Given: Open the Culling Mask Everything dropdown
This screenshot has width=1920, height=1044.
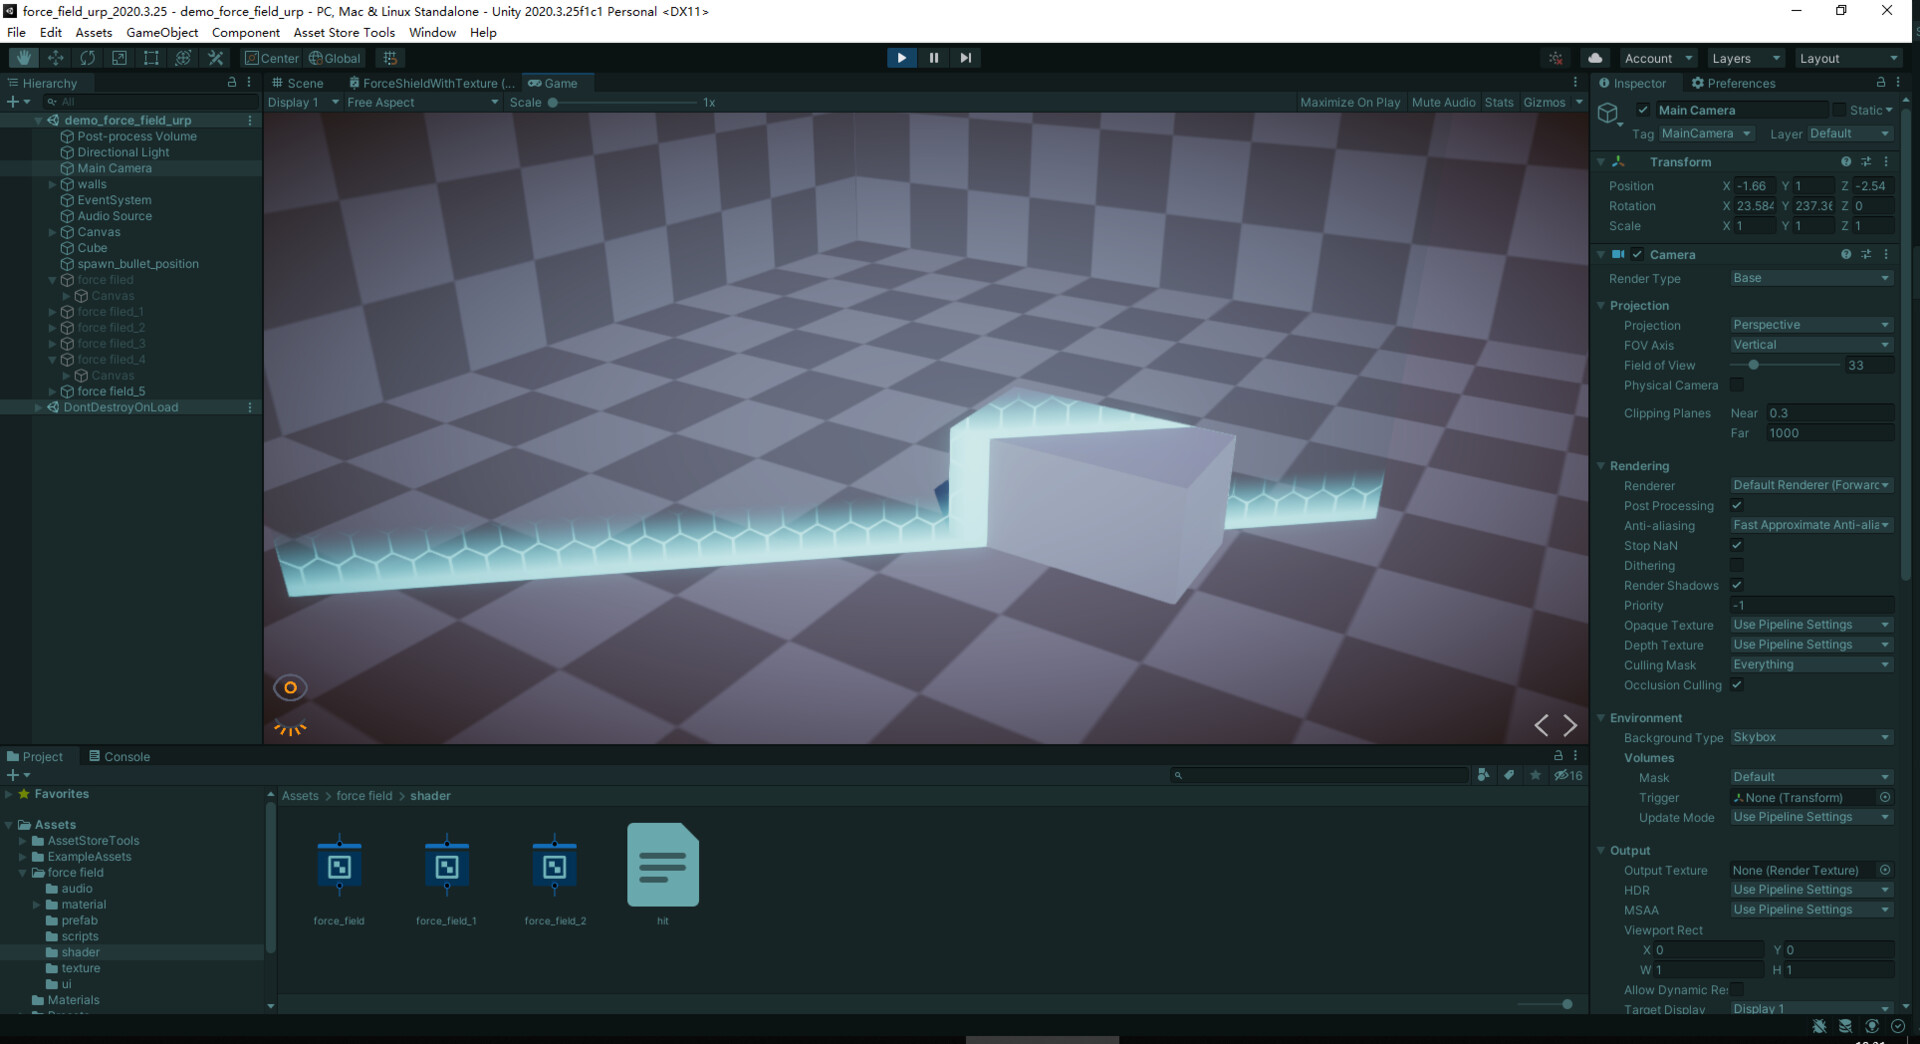Looking at the screenshot, I should pyautogui.click(x=1810, y=664).
